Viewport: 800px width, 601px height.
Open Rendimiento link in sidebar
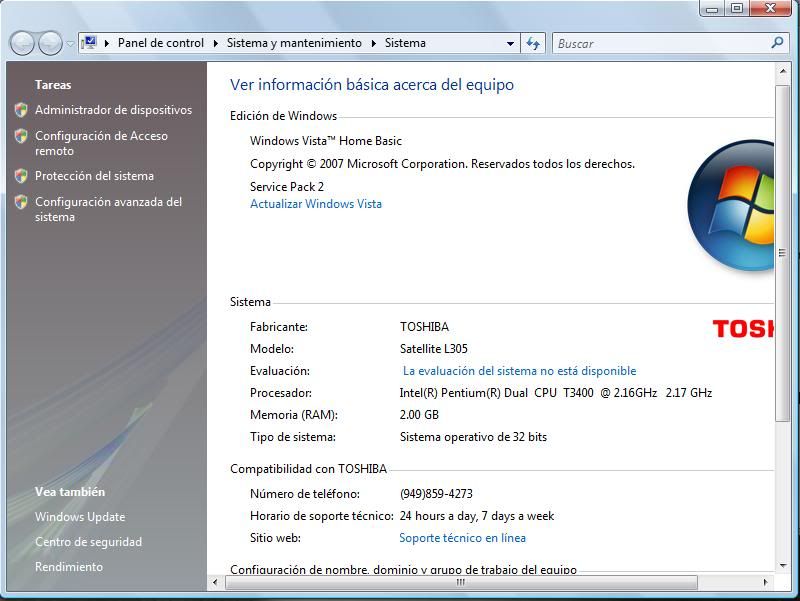point(69,567)
